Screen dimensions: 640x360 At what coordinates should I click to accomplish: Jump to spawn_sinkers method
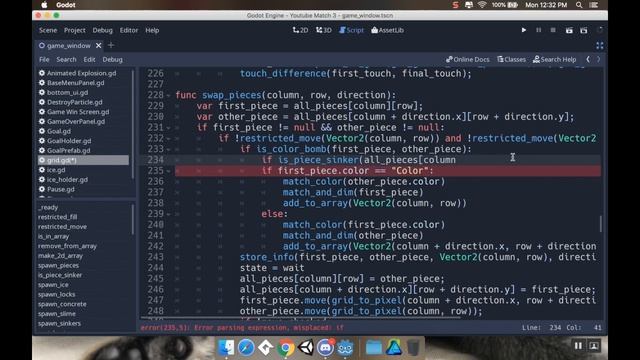59,323
